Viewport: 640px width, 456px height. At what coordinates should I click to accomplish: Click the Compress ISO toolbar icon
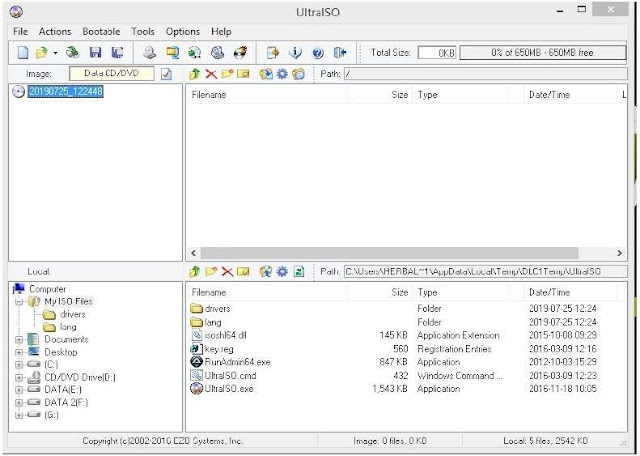(172, 52)
